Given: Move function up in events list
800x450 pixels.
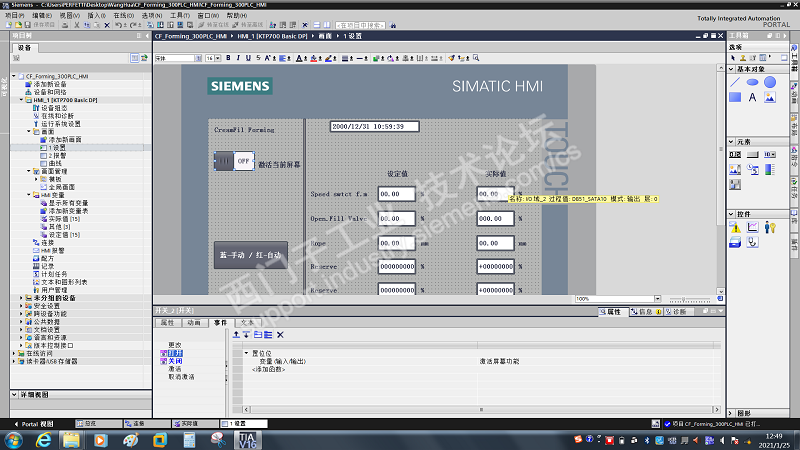Looking at the screenshot, I should [x=236, y=335].
